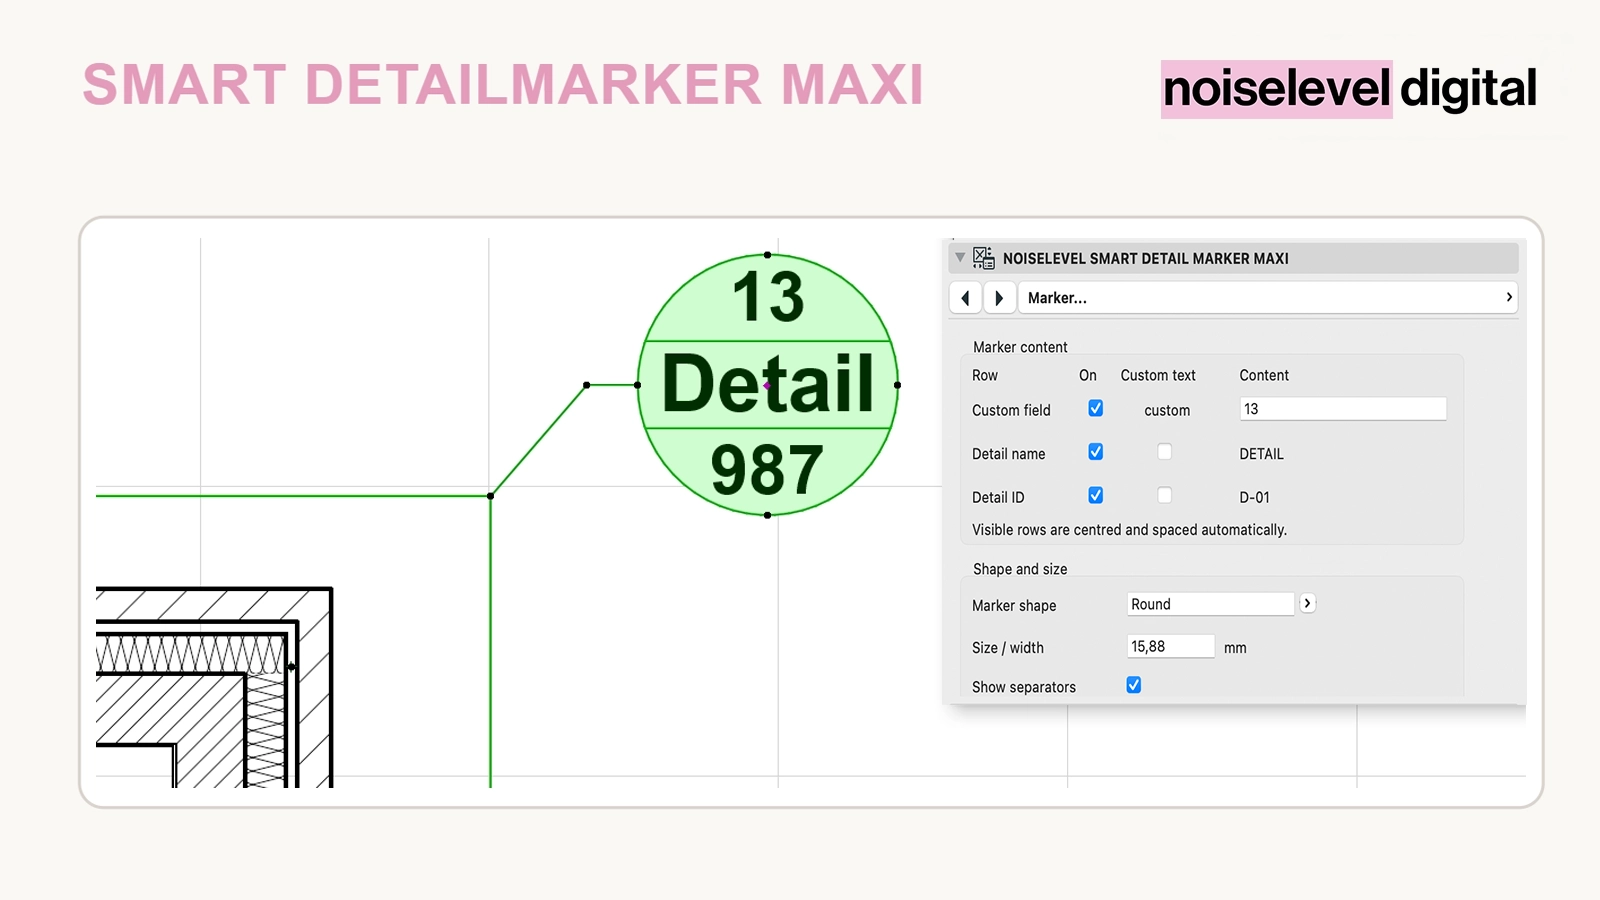Click the Custom field content input

click(x=1343, y=409)
